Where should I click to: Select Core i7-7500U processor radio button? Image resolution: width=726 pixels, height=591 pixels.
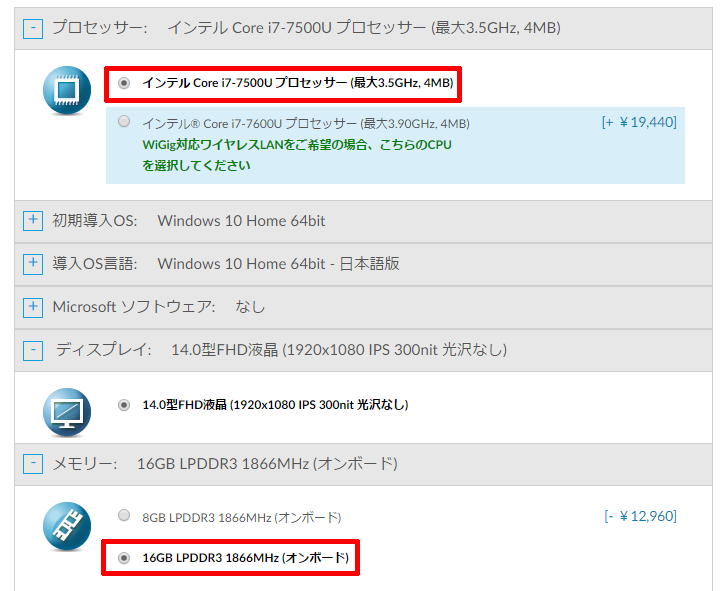point(124,83)
